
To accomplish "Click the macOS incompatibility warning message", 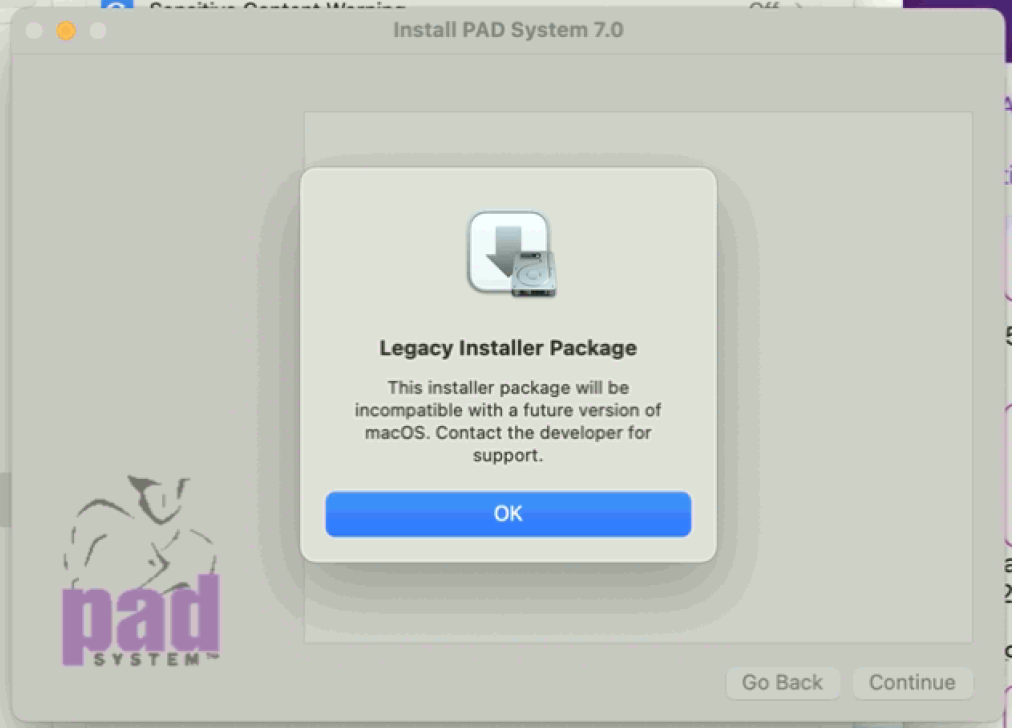I will point(508,421).
